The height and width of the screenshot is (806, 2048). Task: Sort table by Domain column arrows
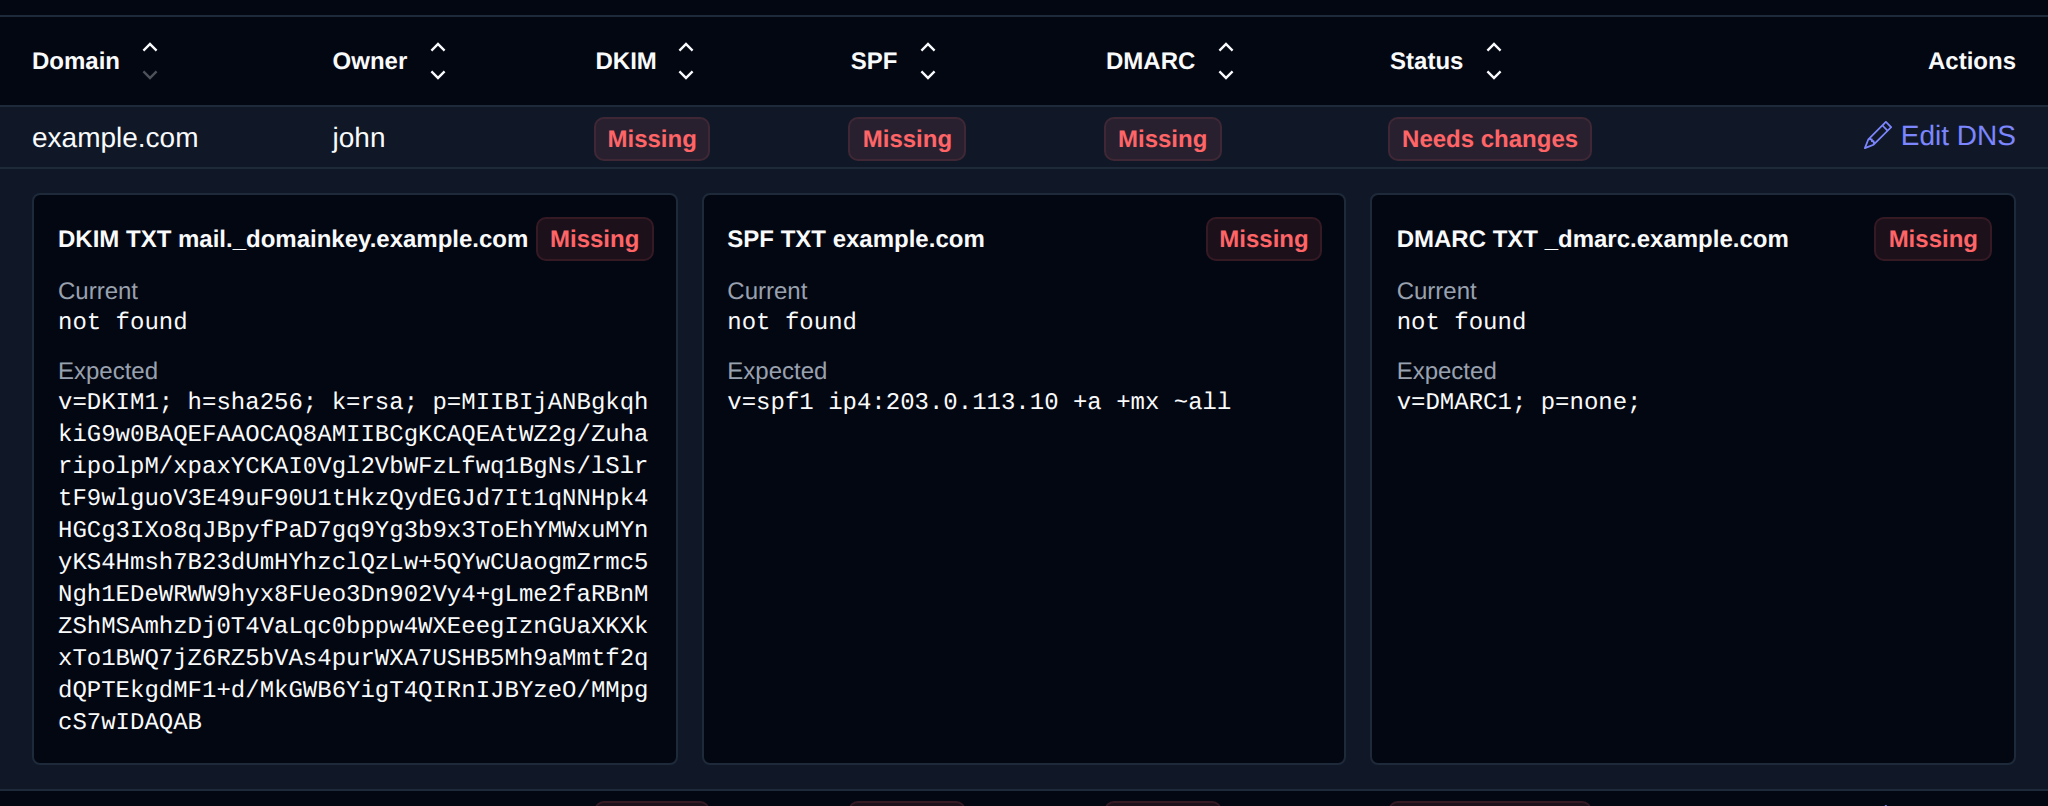(150, 61)
